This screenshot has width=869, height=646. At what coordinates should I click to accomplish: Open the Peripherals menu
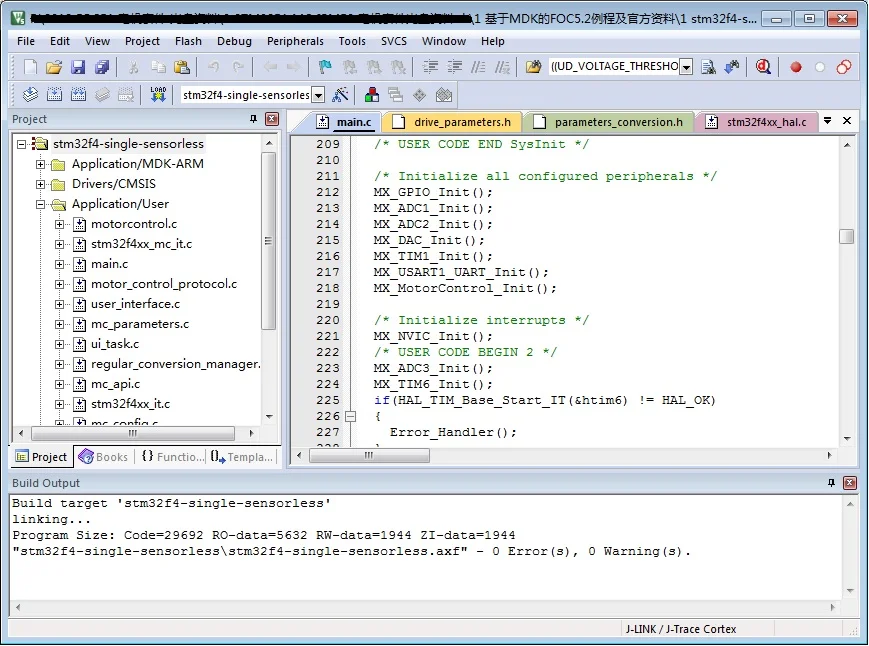295,41
